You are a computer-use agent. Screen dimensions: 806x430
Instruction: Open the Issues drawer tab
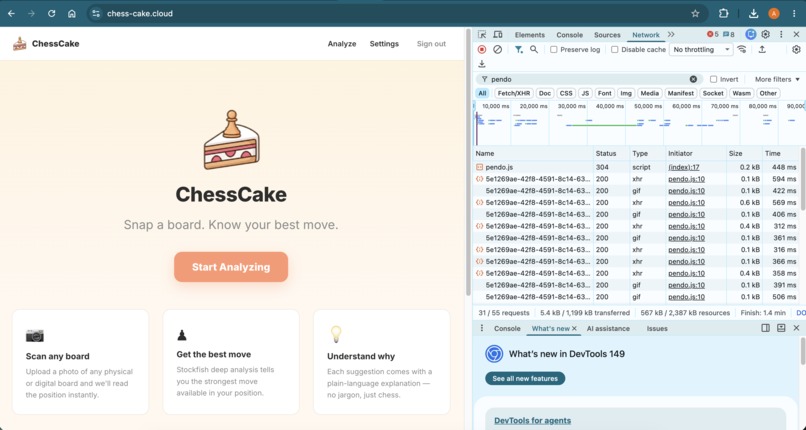point(657,328)
